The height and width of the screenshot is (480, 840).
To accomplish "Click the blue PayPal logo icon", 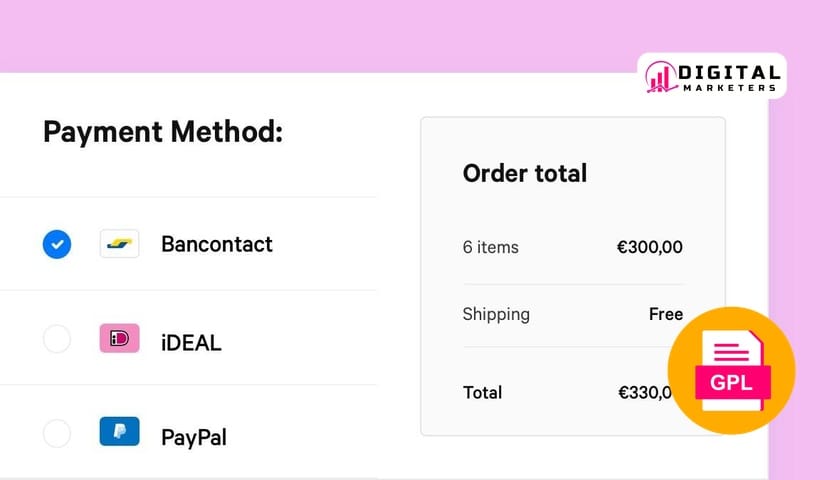I will [119, 432].
